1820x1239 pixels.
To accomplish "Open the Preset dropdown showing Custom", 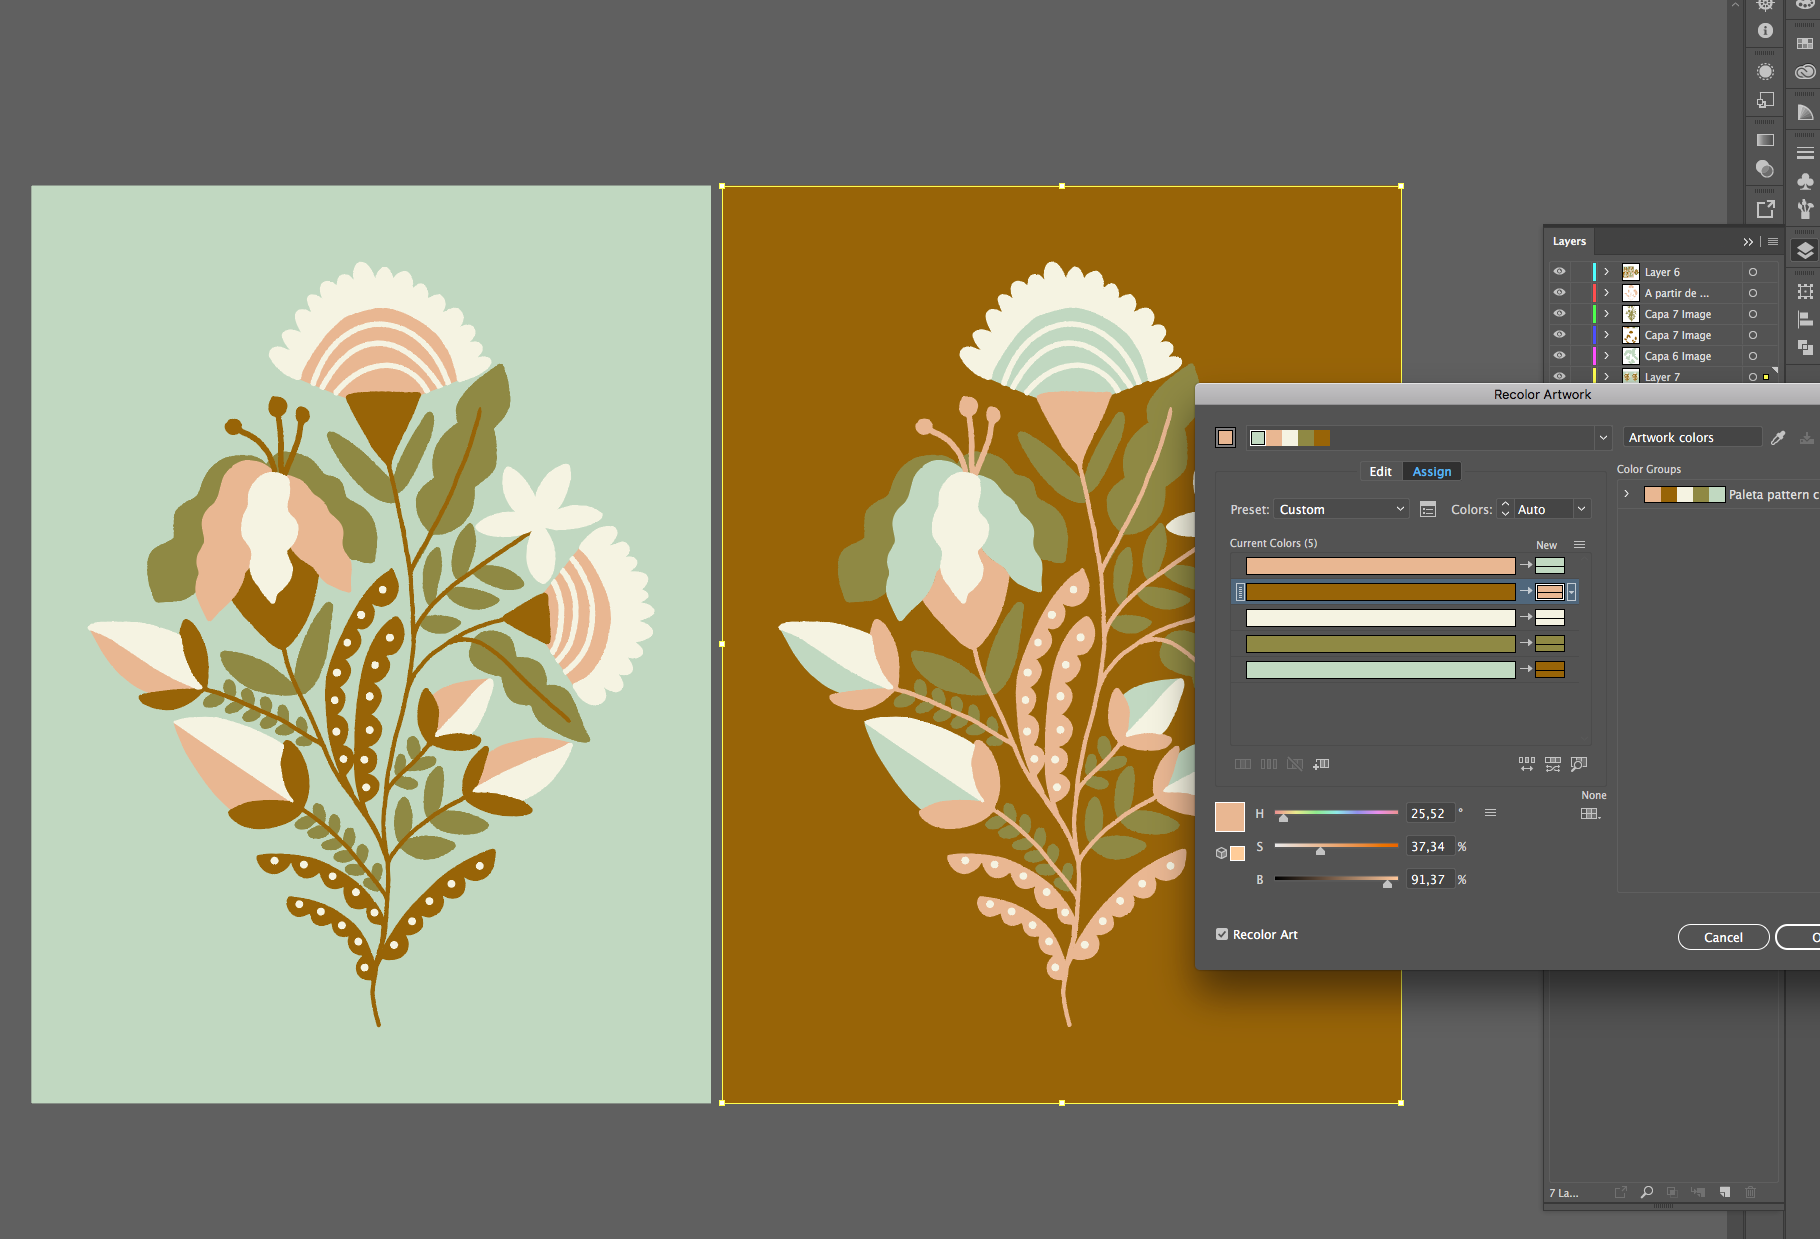I will [x=1341, y=509].
